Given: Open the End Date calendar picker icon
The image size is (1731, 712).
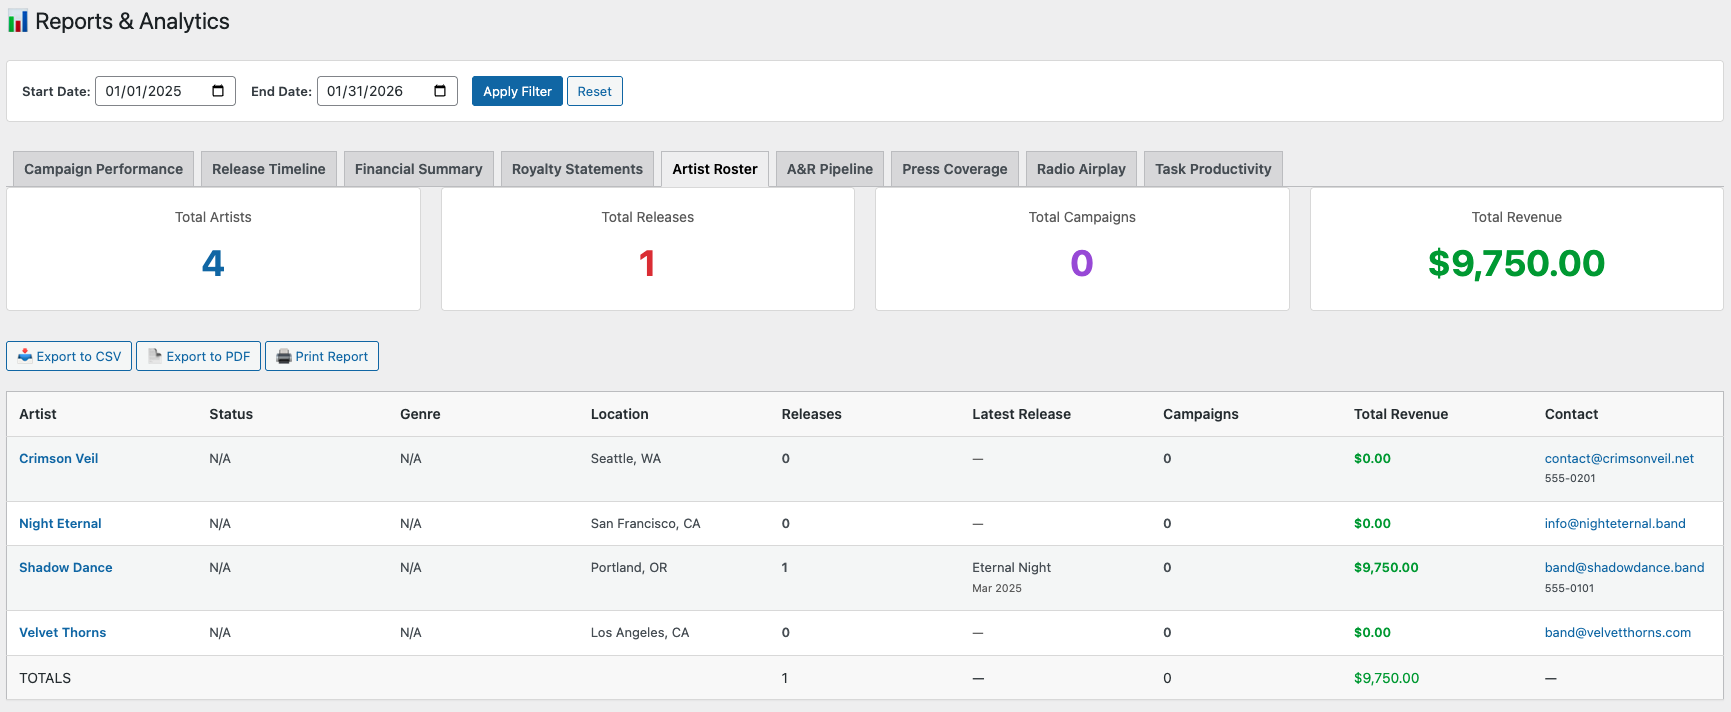Looking at the screenshot, I should tap(440, 91).
